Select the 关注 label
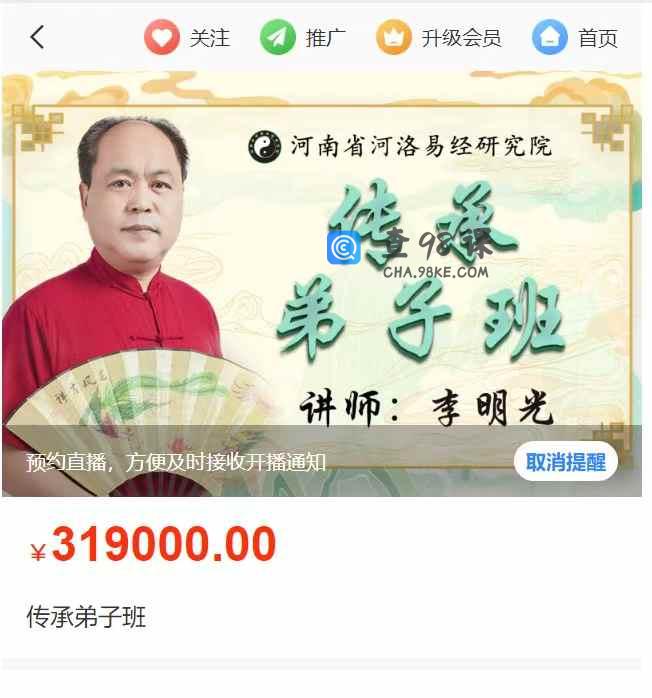Viewport: 652px width, 698px height. (210, 38)
